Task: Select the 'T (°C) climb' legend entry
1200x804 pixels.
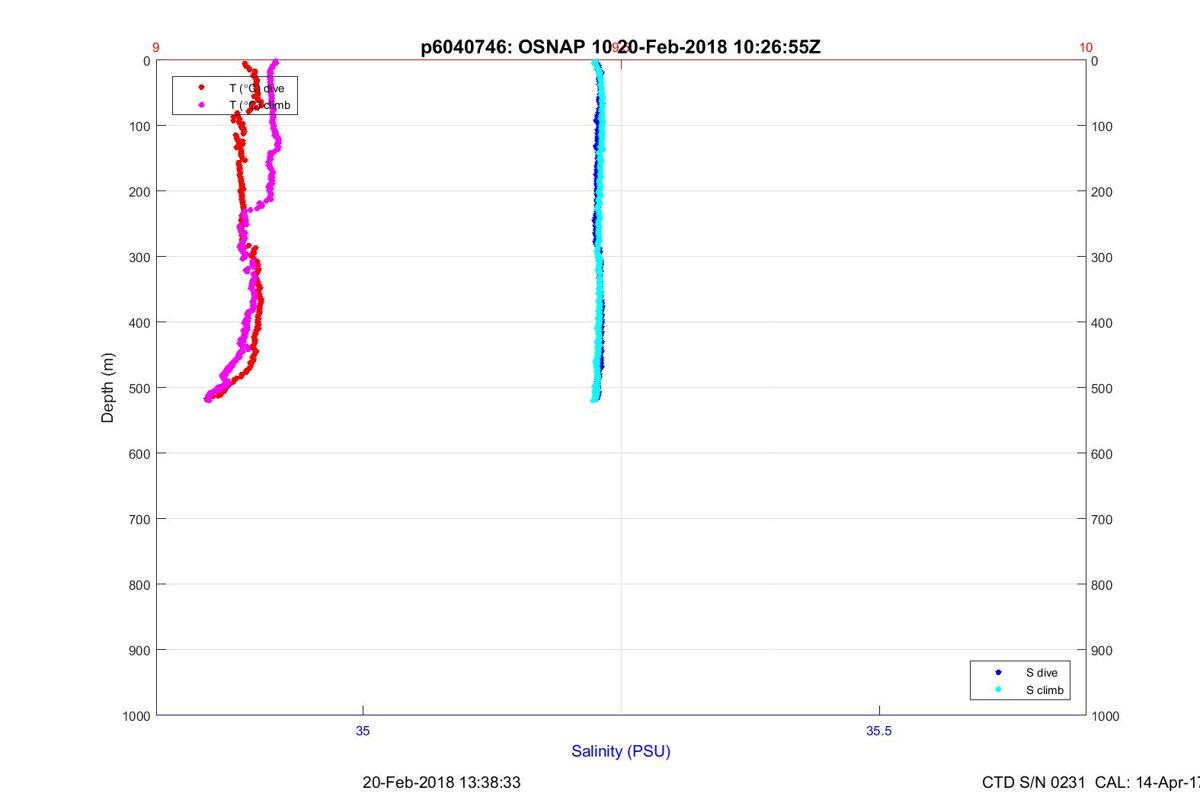Action: pyautogui.click(x=235, y=105)
